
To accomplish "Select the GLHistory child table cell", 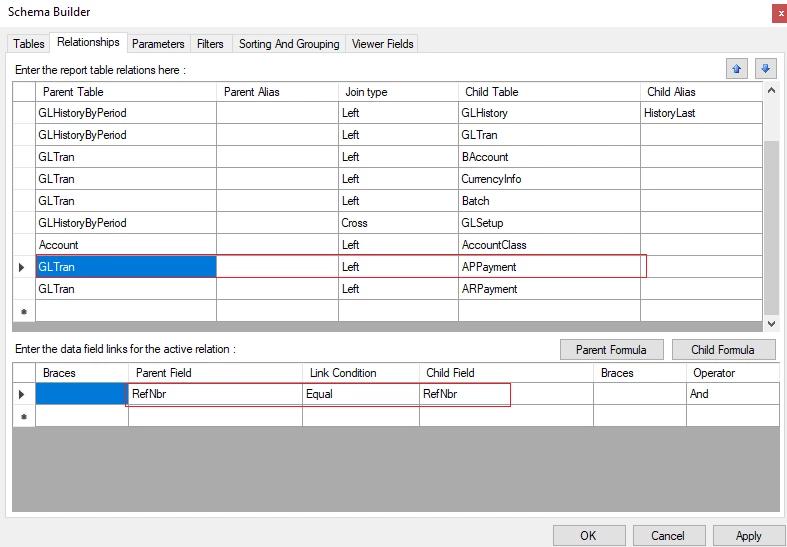I will coord(549,113).
